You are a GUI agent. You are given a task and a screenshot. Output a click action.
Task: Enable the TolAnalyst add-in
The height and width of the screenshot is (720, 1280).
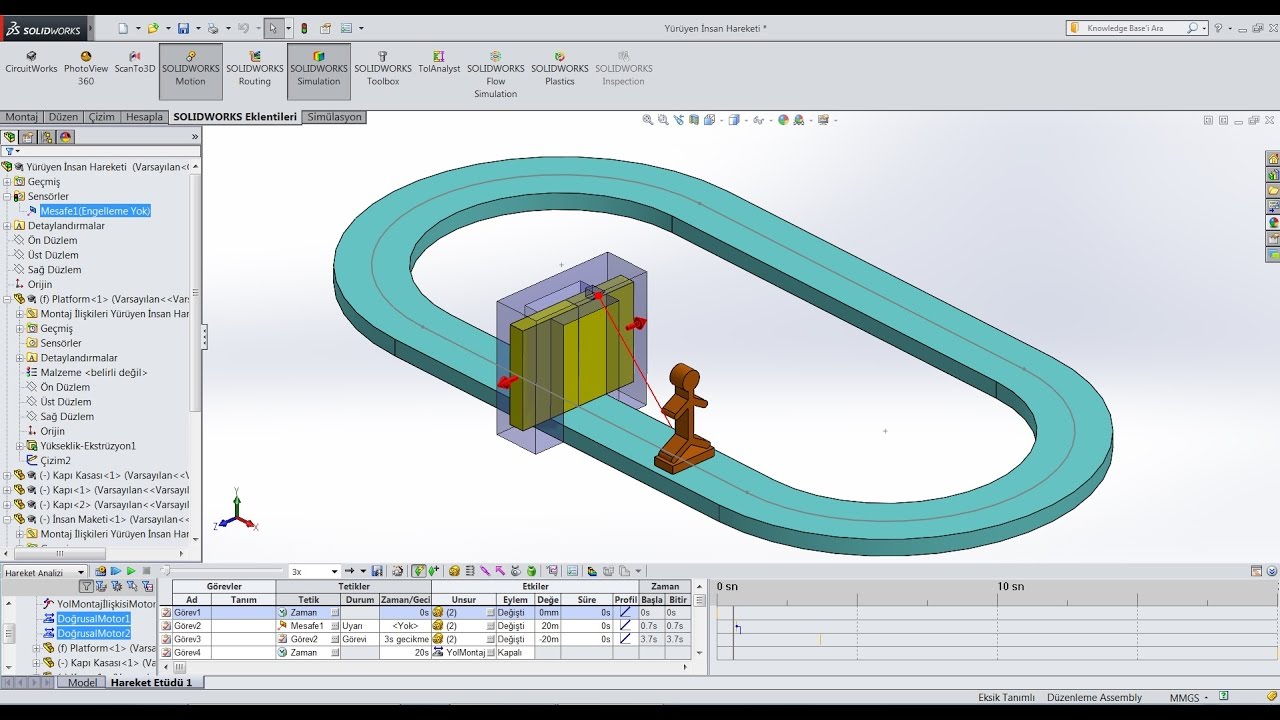[x=439, y=63]
